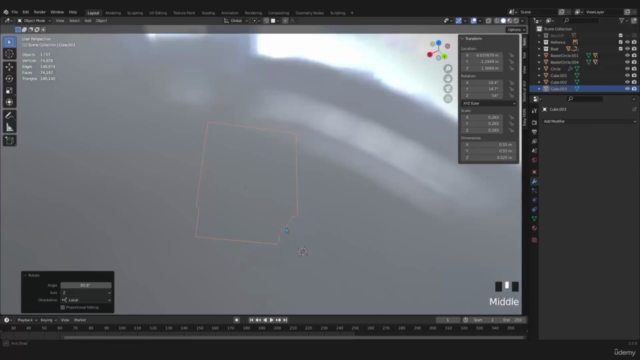Viewport: 640px width, 360px height.
Task: Click the Location Z value field
Action: (x=484, y=68)
